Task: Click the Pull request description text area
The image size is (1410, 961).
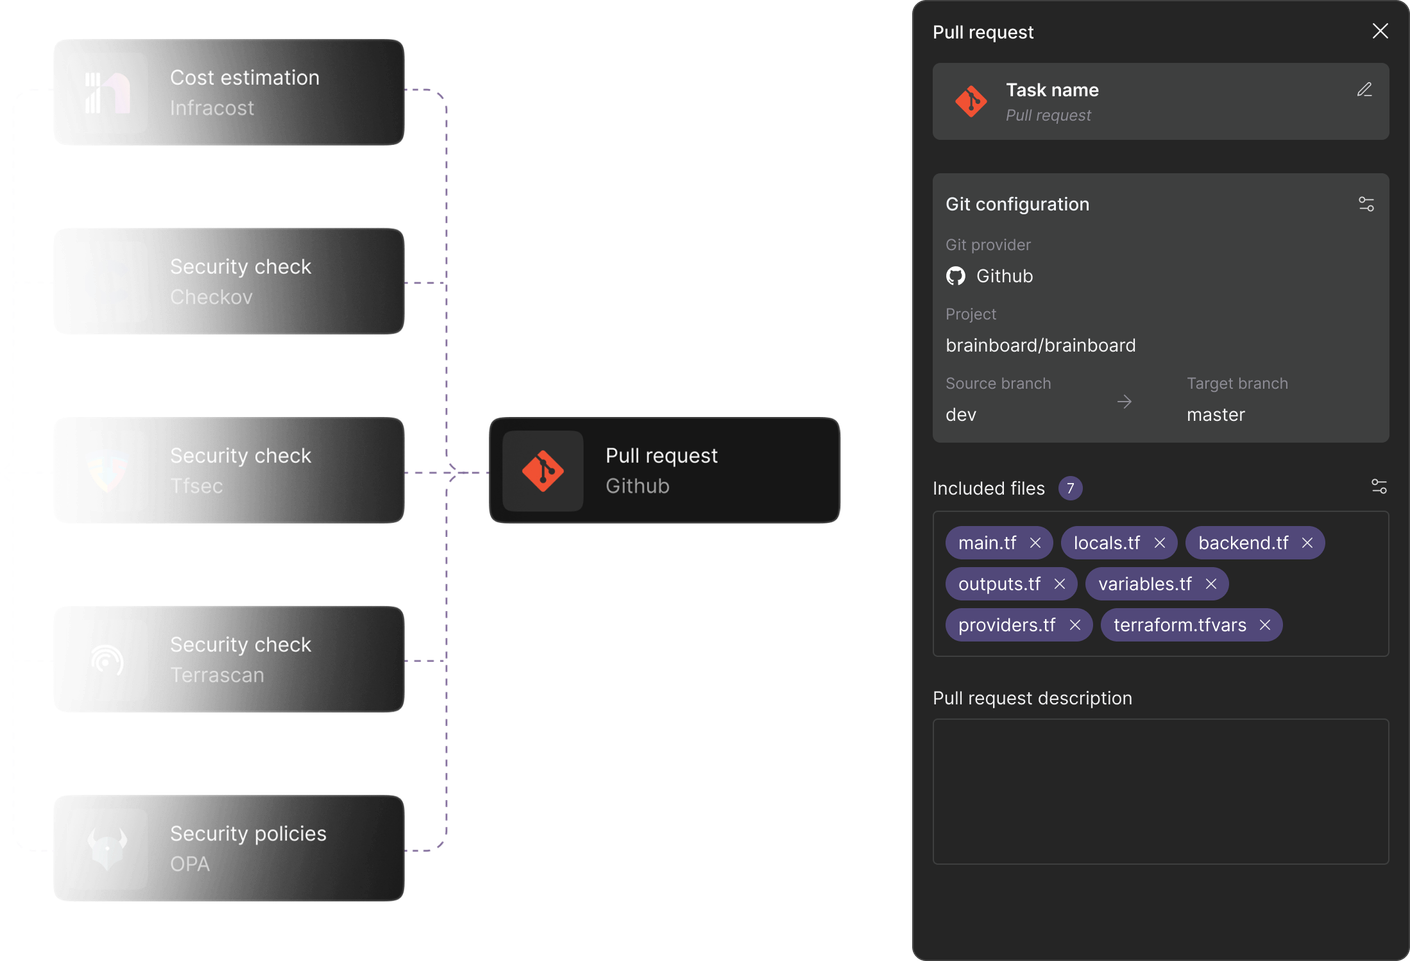Action: click(x=1160, y=790)
